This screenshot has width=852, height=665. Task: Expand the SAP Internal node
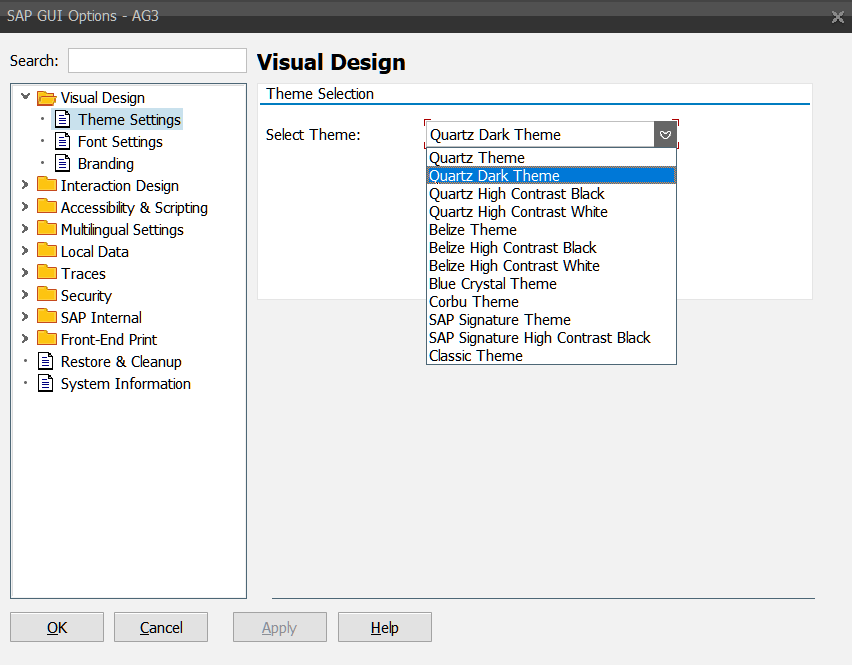tap(24, 317)
